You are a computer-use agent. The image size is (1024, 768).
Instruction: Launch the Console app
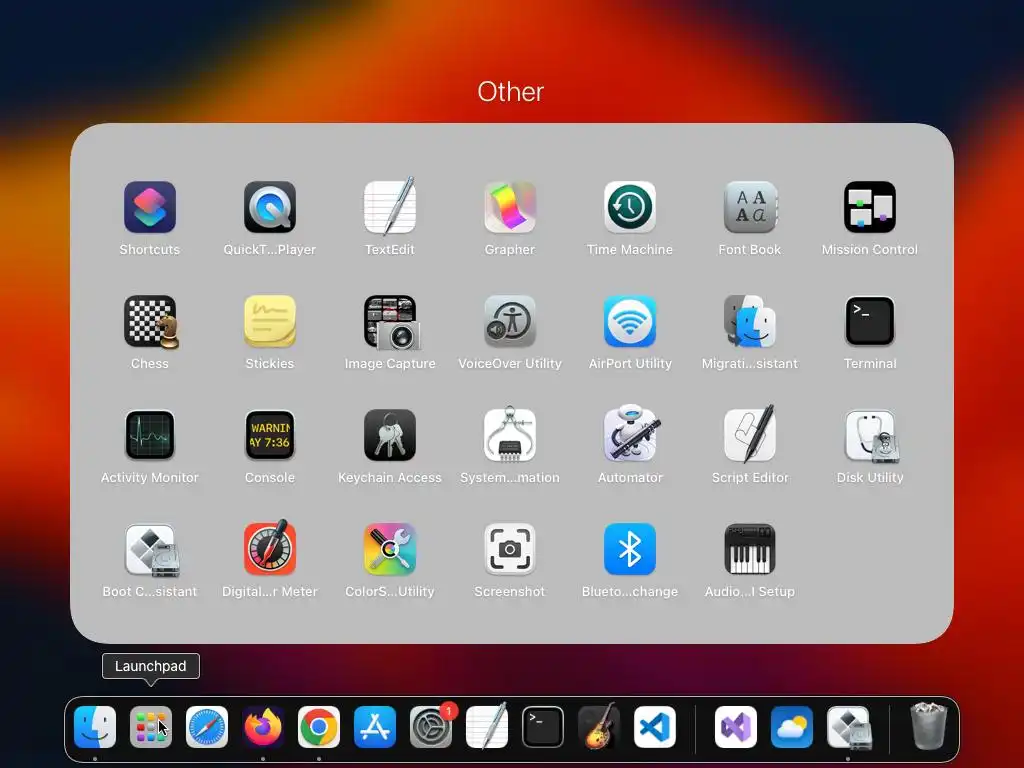270,435
